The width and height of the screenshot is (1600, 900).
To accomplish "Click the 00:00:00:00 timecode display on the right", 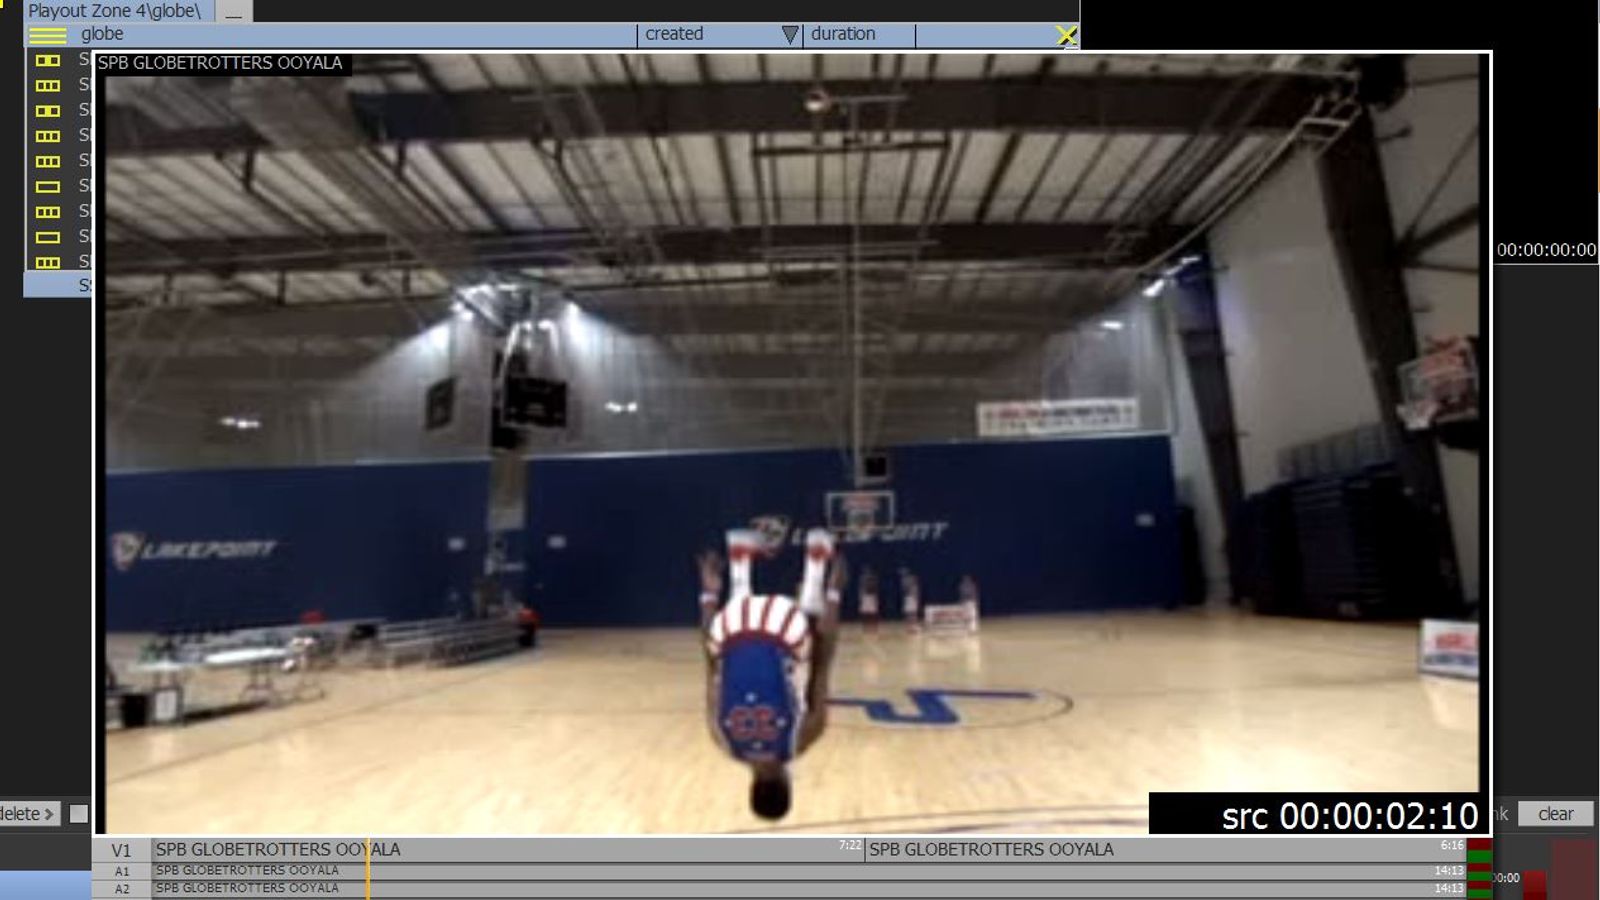I will (x=1547, y=250).
